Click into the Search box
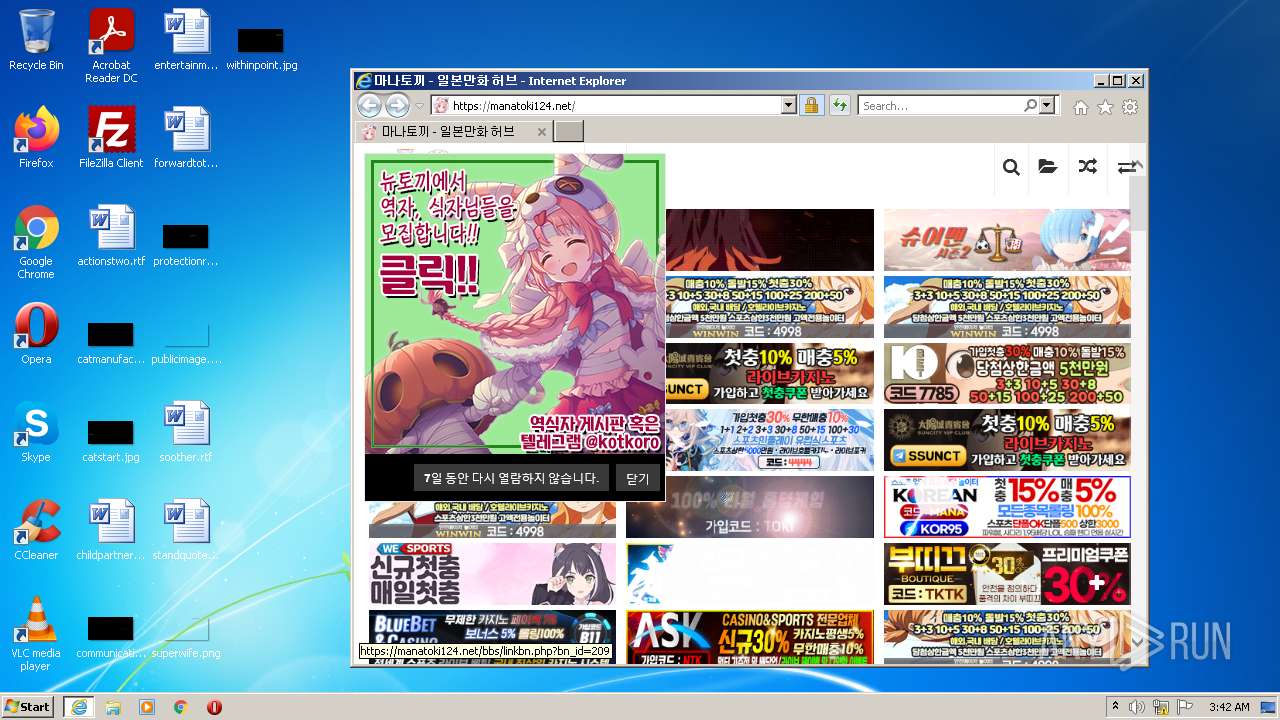The height and width of the screenshot is (720, 1280). tap(940, 105)
